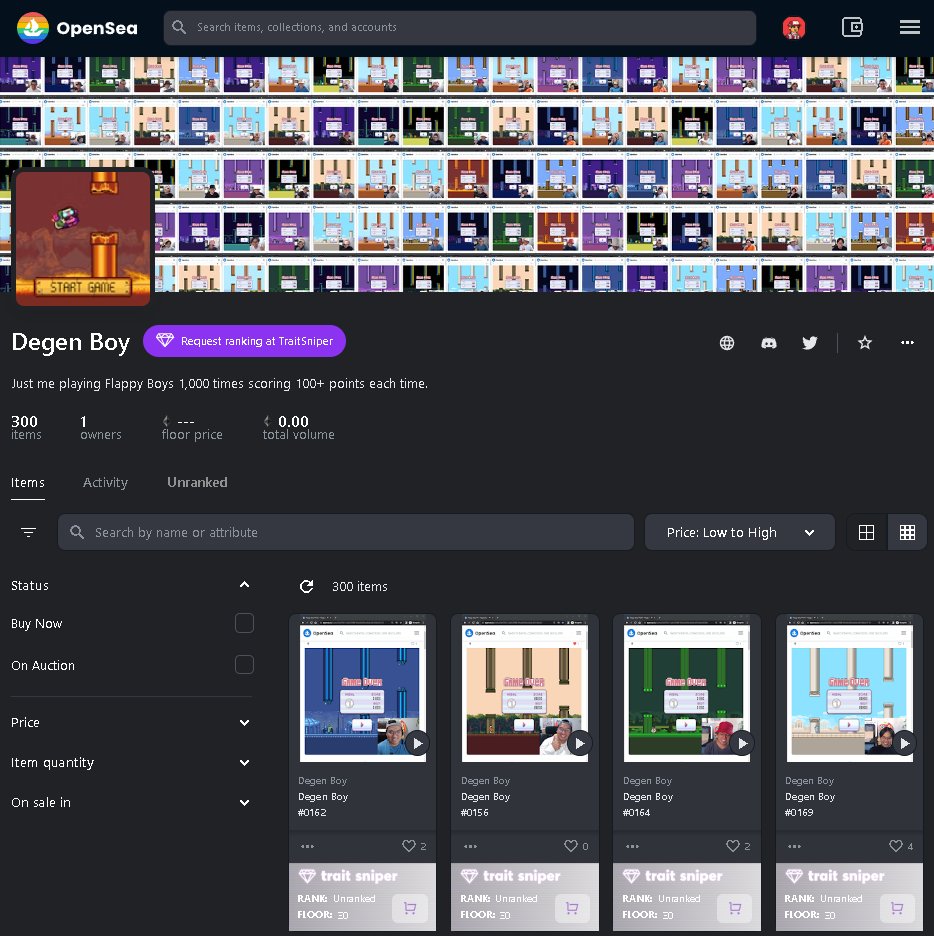Viewport: 934px width, 936px height.
Task: Add collection to watchlist star
Action: tap(864, 343)
